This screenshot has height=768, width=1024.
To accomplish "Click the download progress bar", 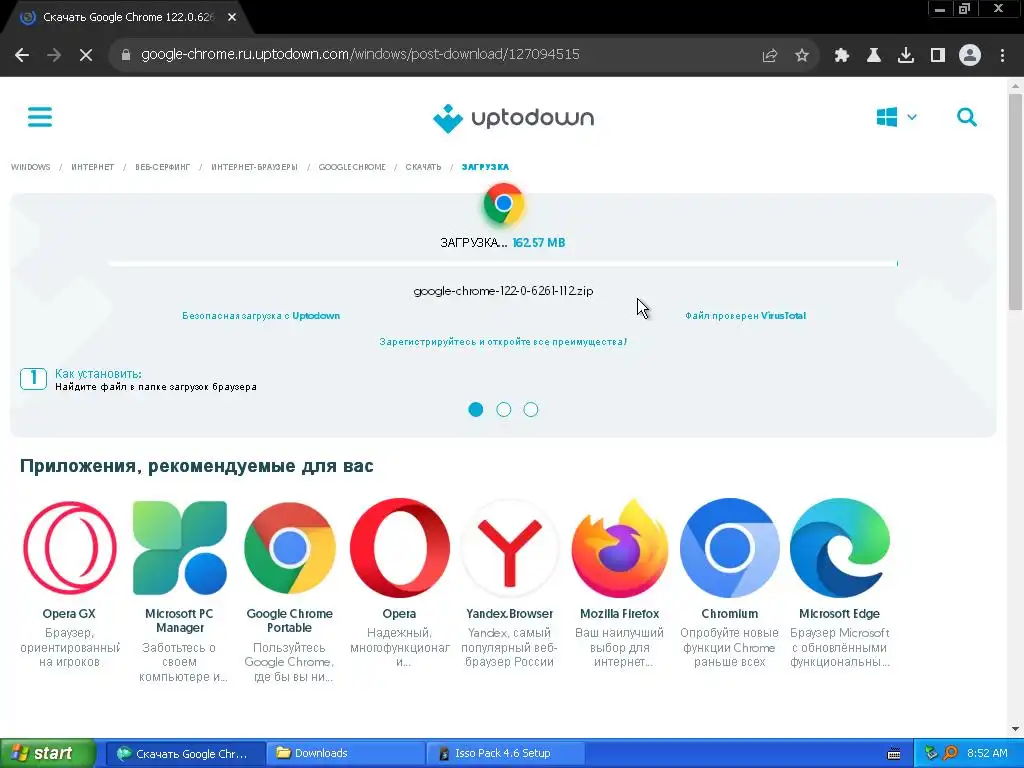I will 503,263.
